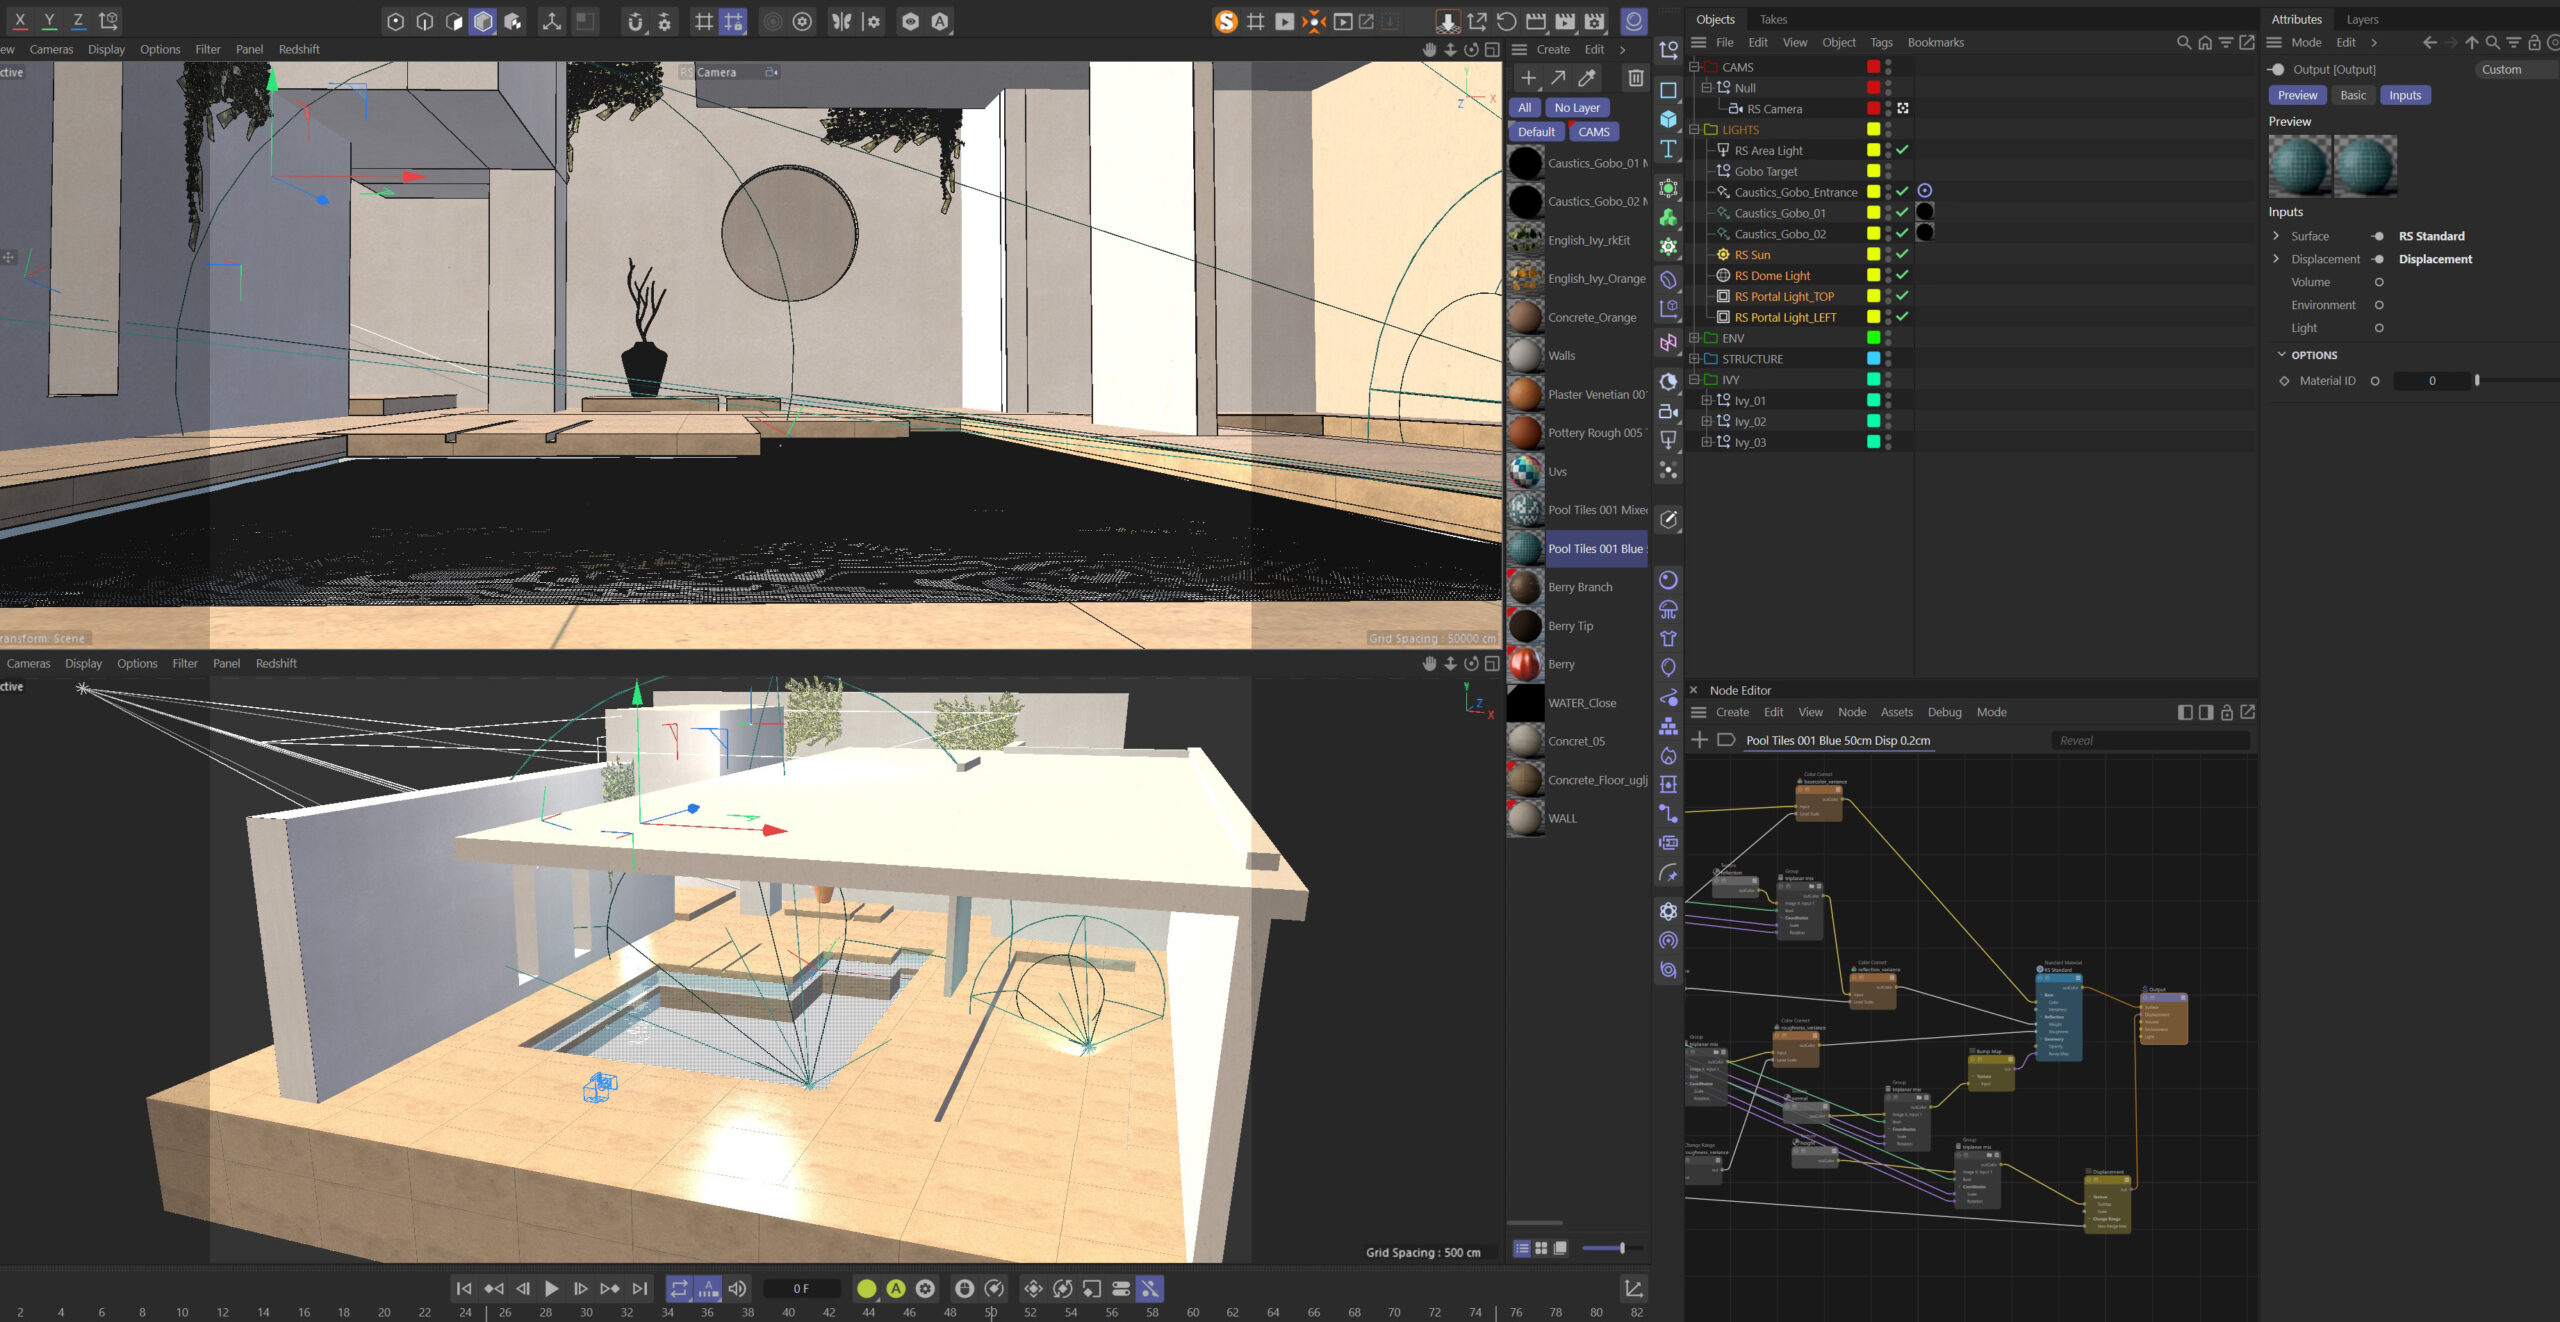Toggle the snap grid icon in top toolbar
Screen dimensions: 2560x1322
704,21
